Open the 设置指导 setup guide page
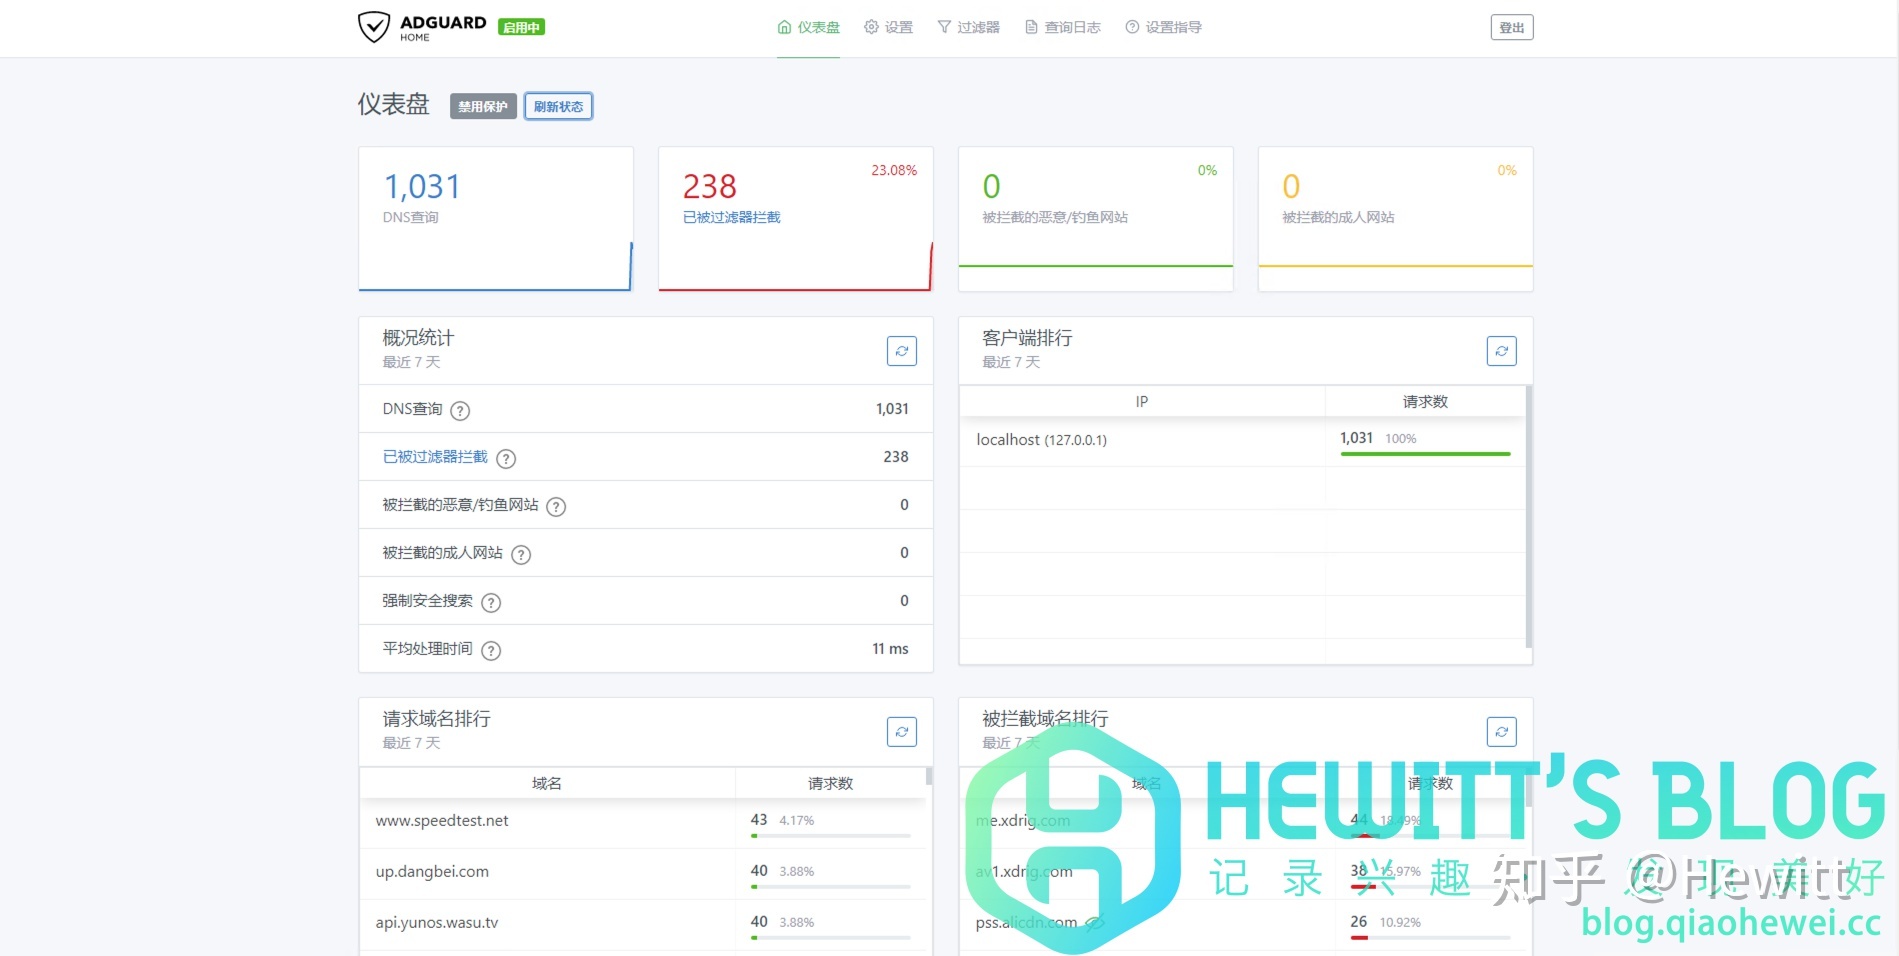Viewport: 1899px width, 956px height. [1163, 27]
